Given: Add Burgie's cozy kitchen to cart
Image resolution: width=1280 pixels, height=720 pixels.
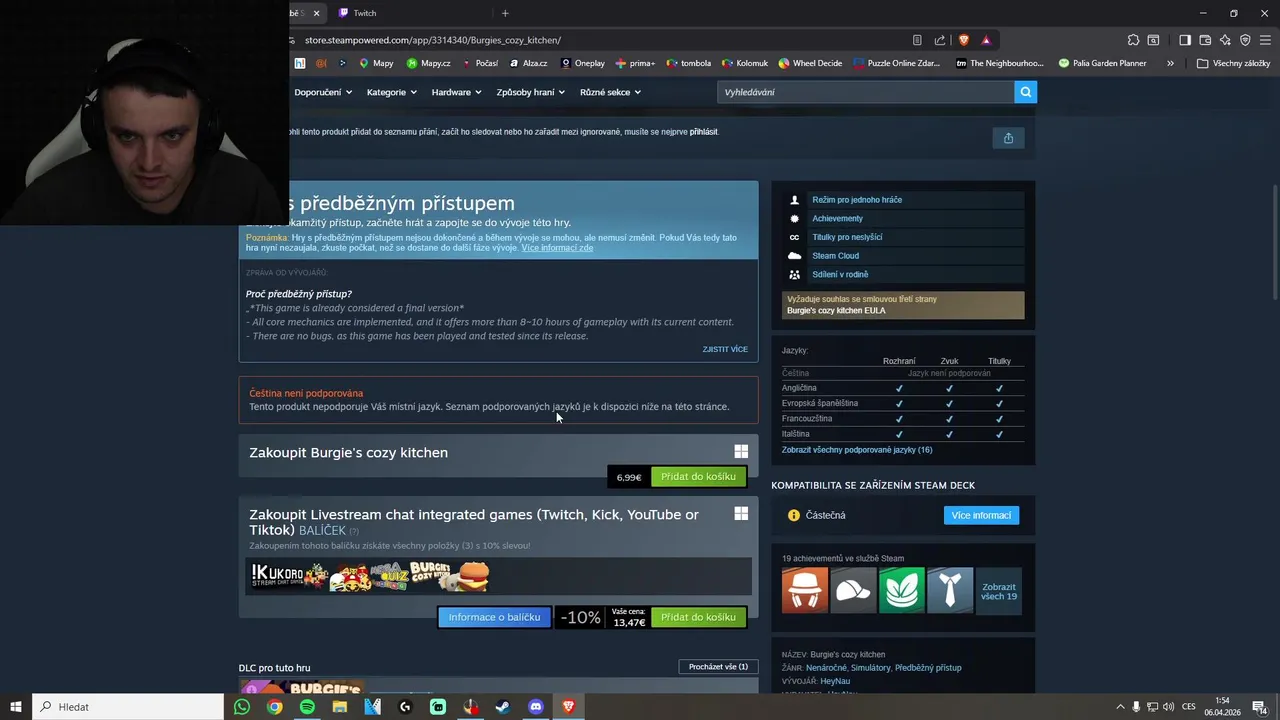Looking at the screenshot, I should pyautogui.click(x=698, y=477).
